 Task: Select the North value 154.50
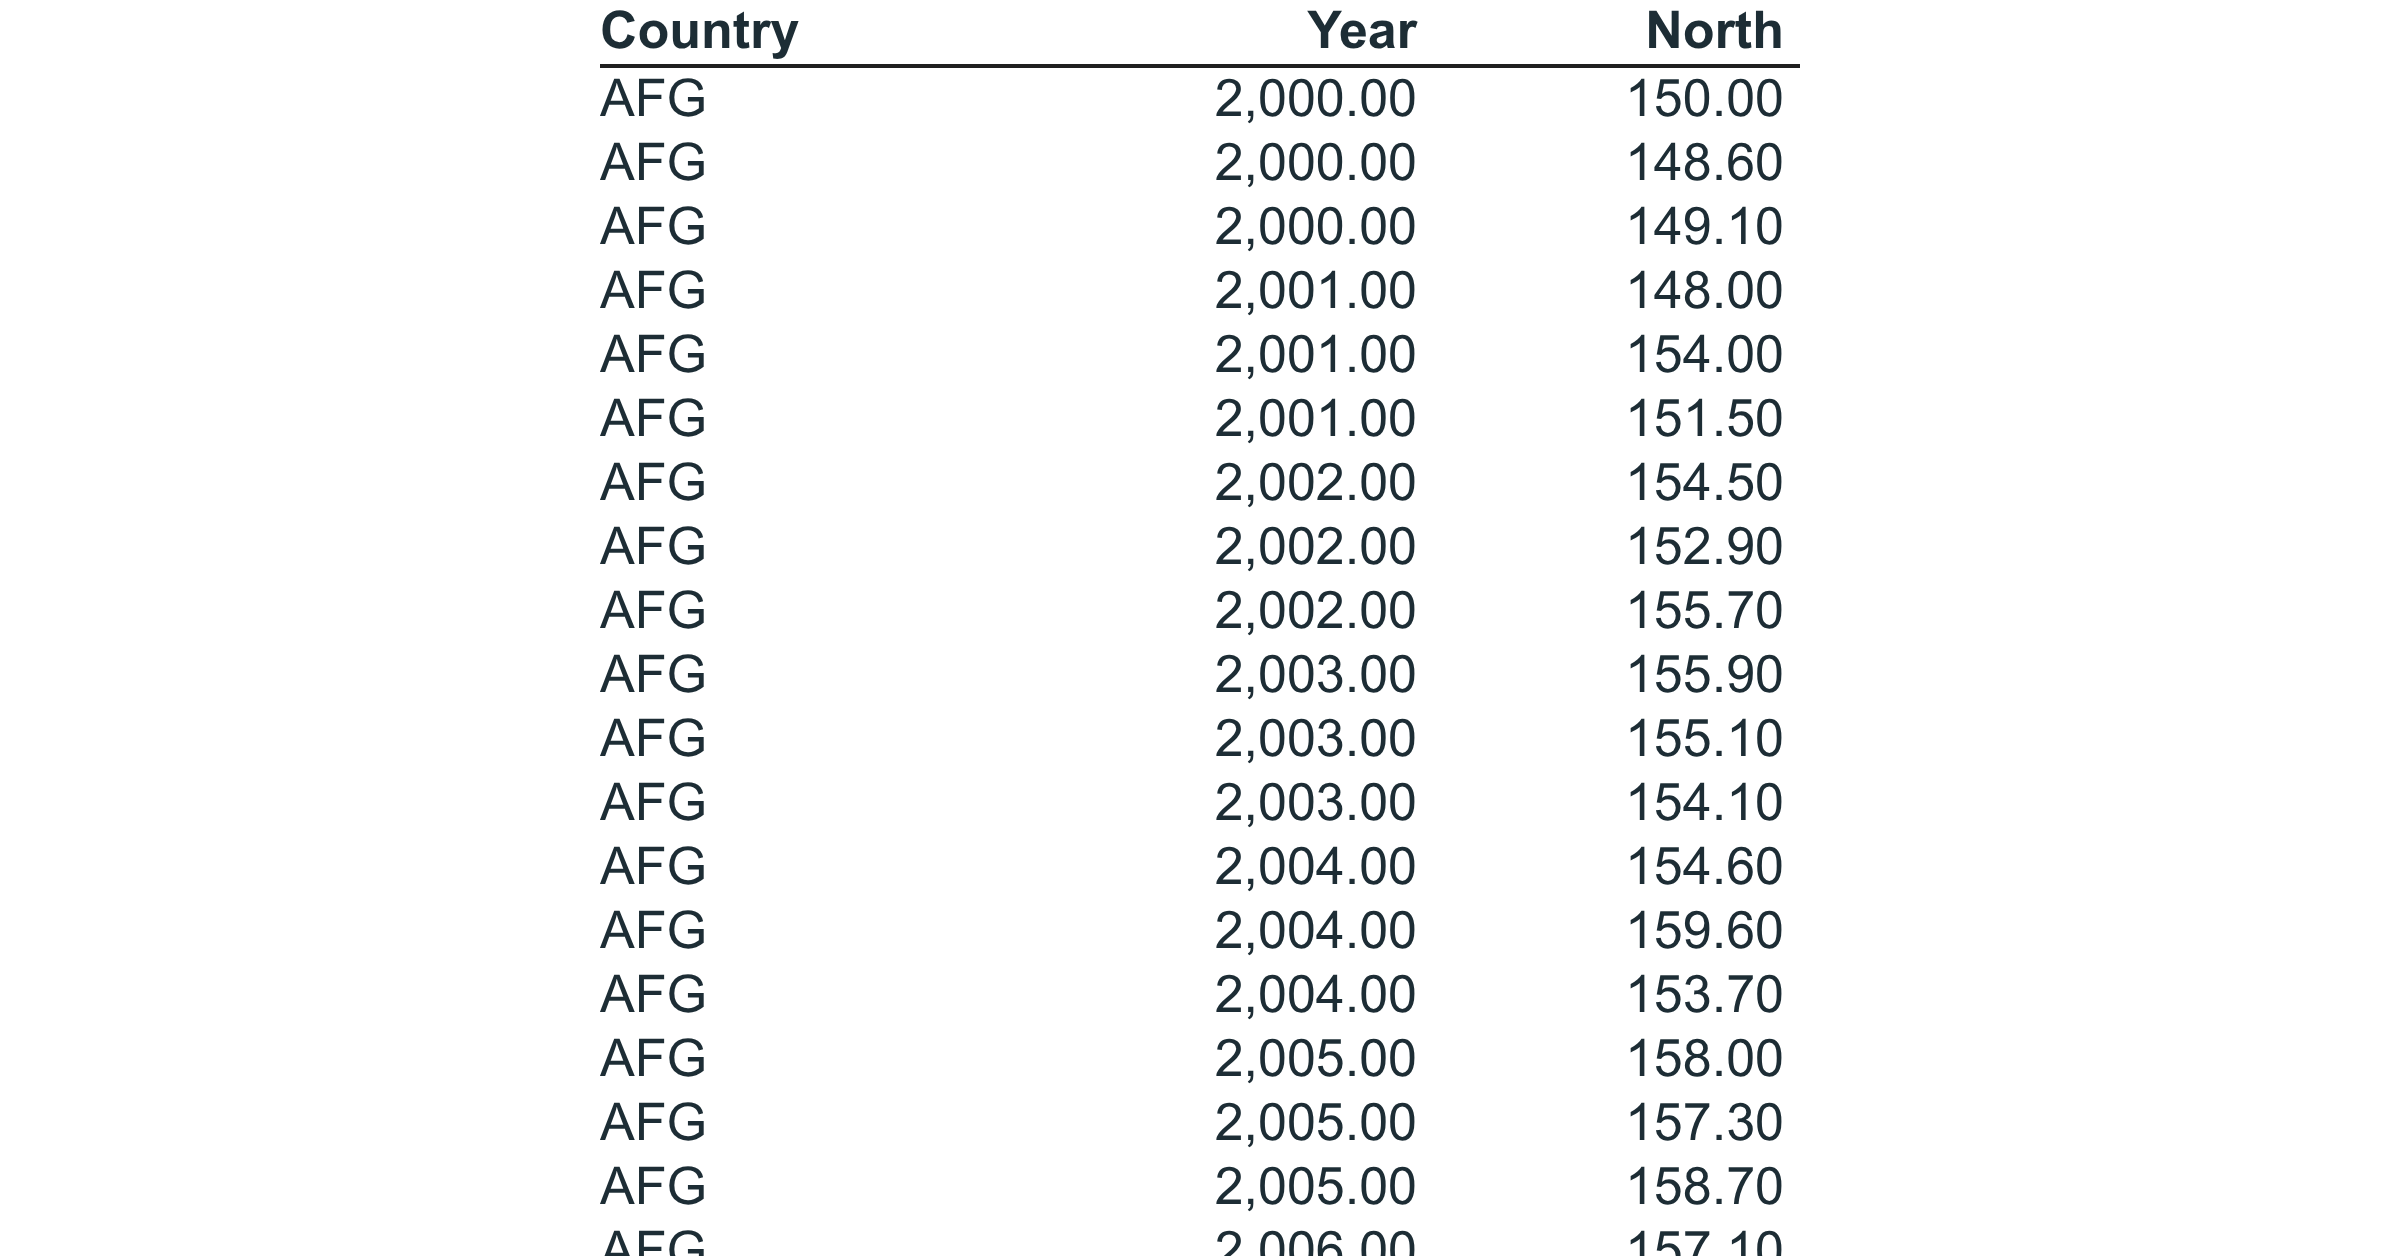click(1704, 483)
